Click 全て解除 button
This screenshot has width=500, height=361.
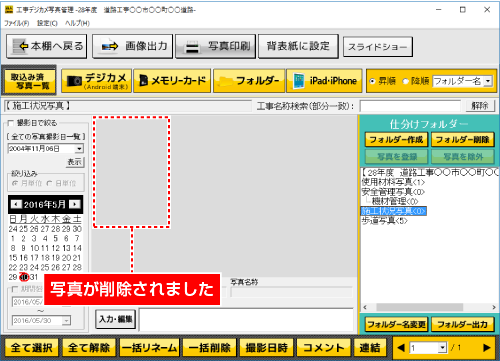coord(89,348)
